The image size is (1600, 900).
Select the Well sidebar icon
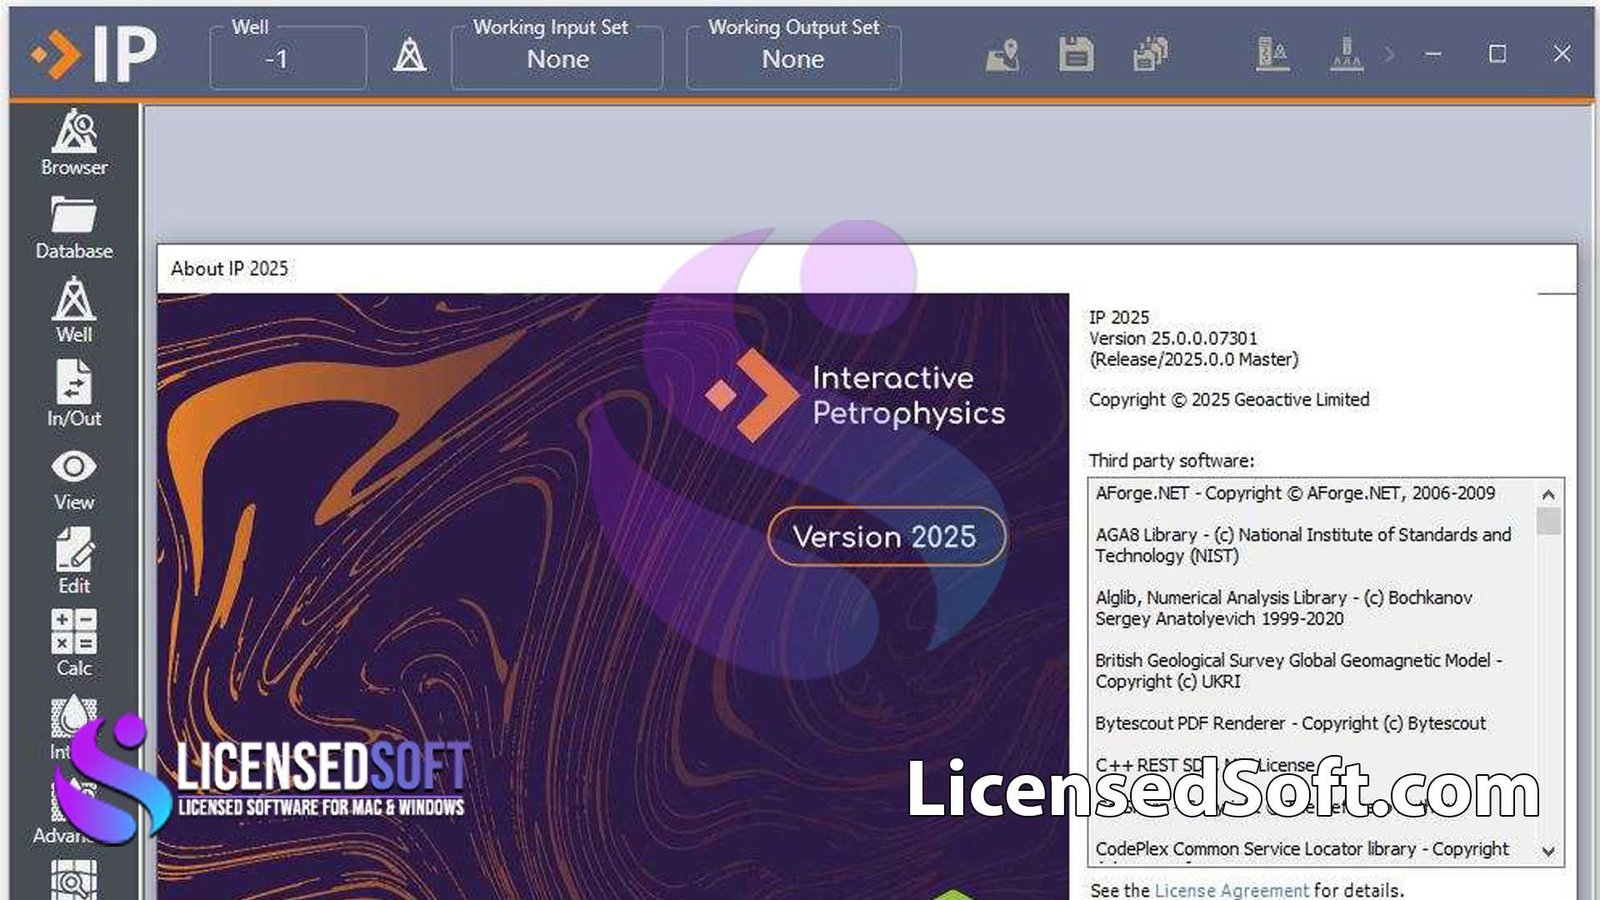pos(74,311)
